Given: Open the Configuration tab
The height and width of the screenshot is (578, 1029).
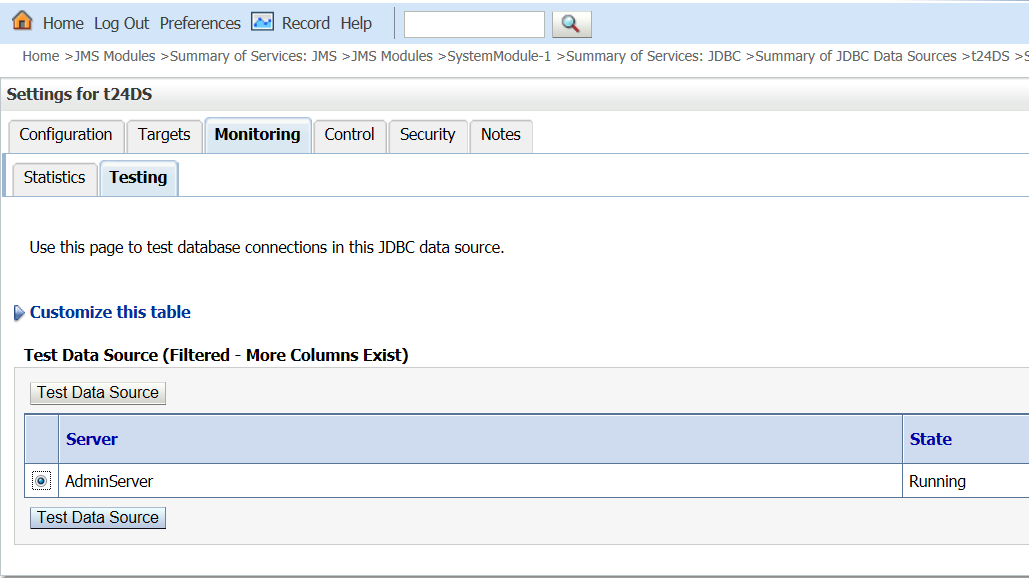Looking at the screenshot, I should click(x=66, y=135).
